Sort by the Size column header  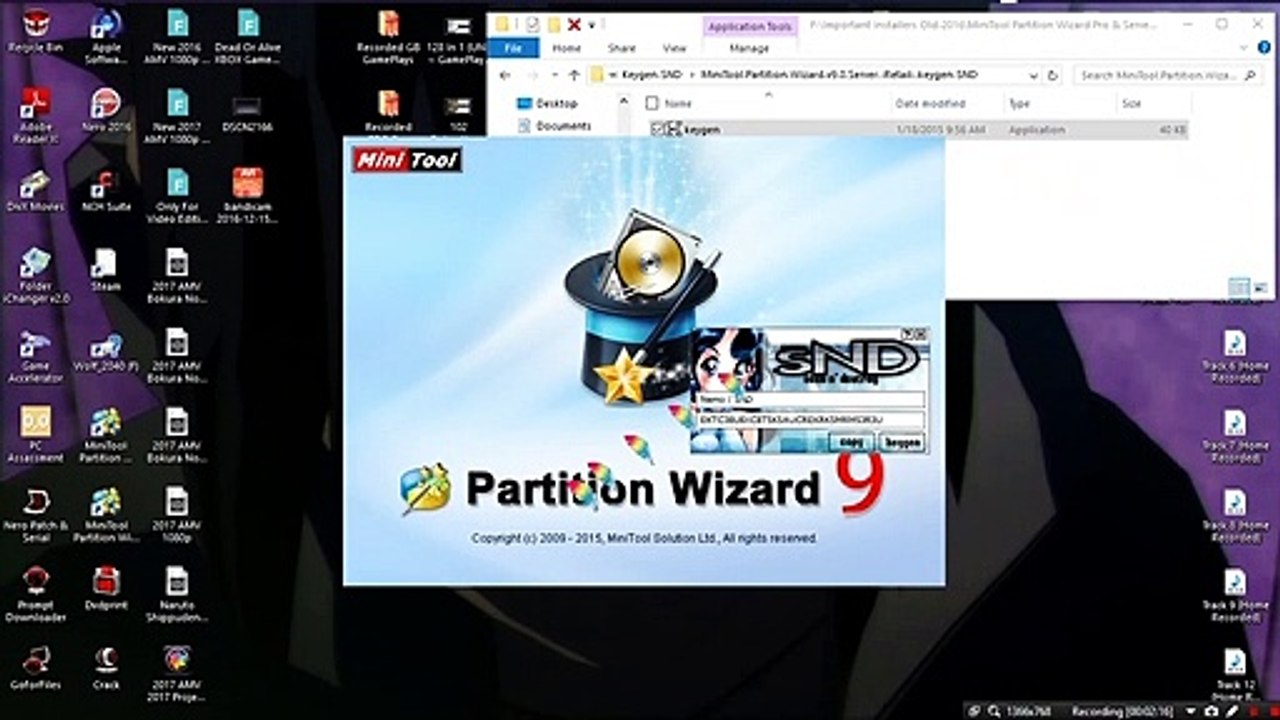coord(1131,103)
